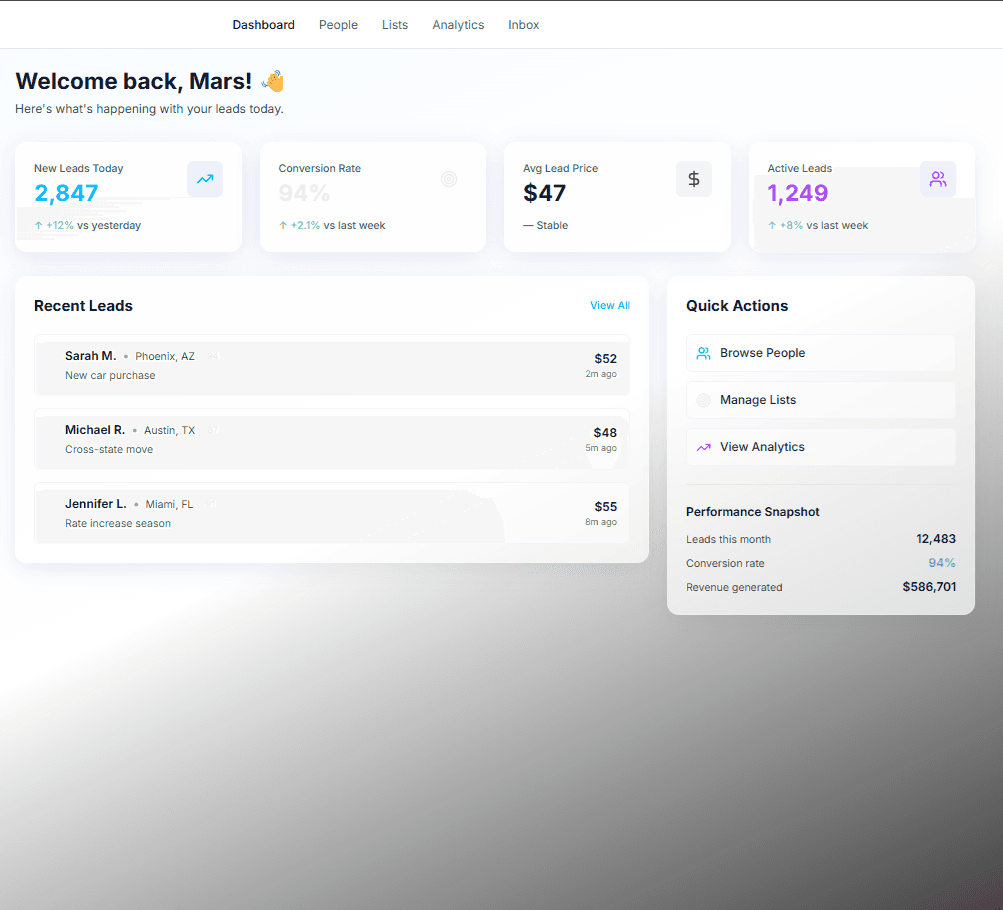Click the target icon on Conversion Rate card
1003x910 pixels.
(x=449, y=178)
